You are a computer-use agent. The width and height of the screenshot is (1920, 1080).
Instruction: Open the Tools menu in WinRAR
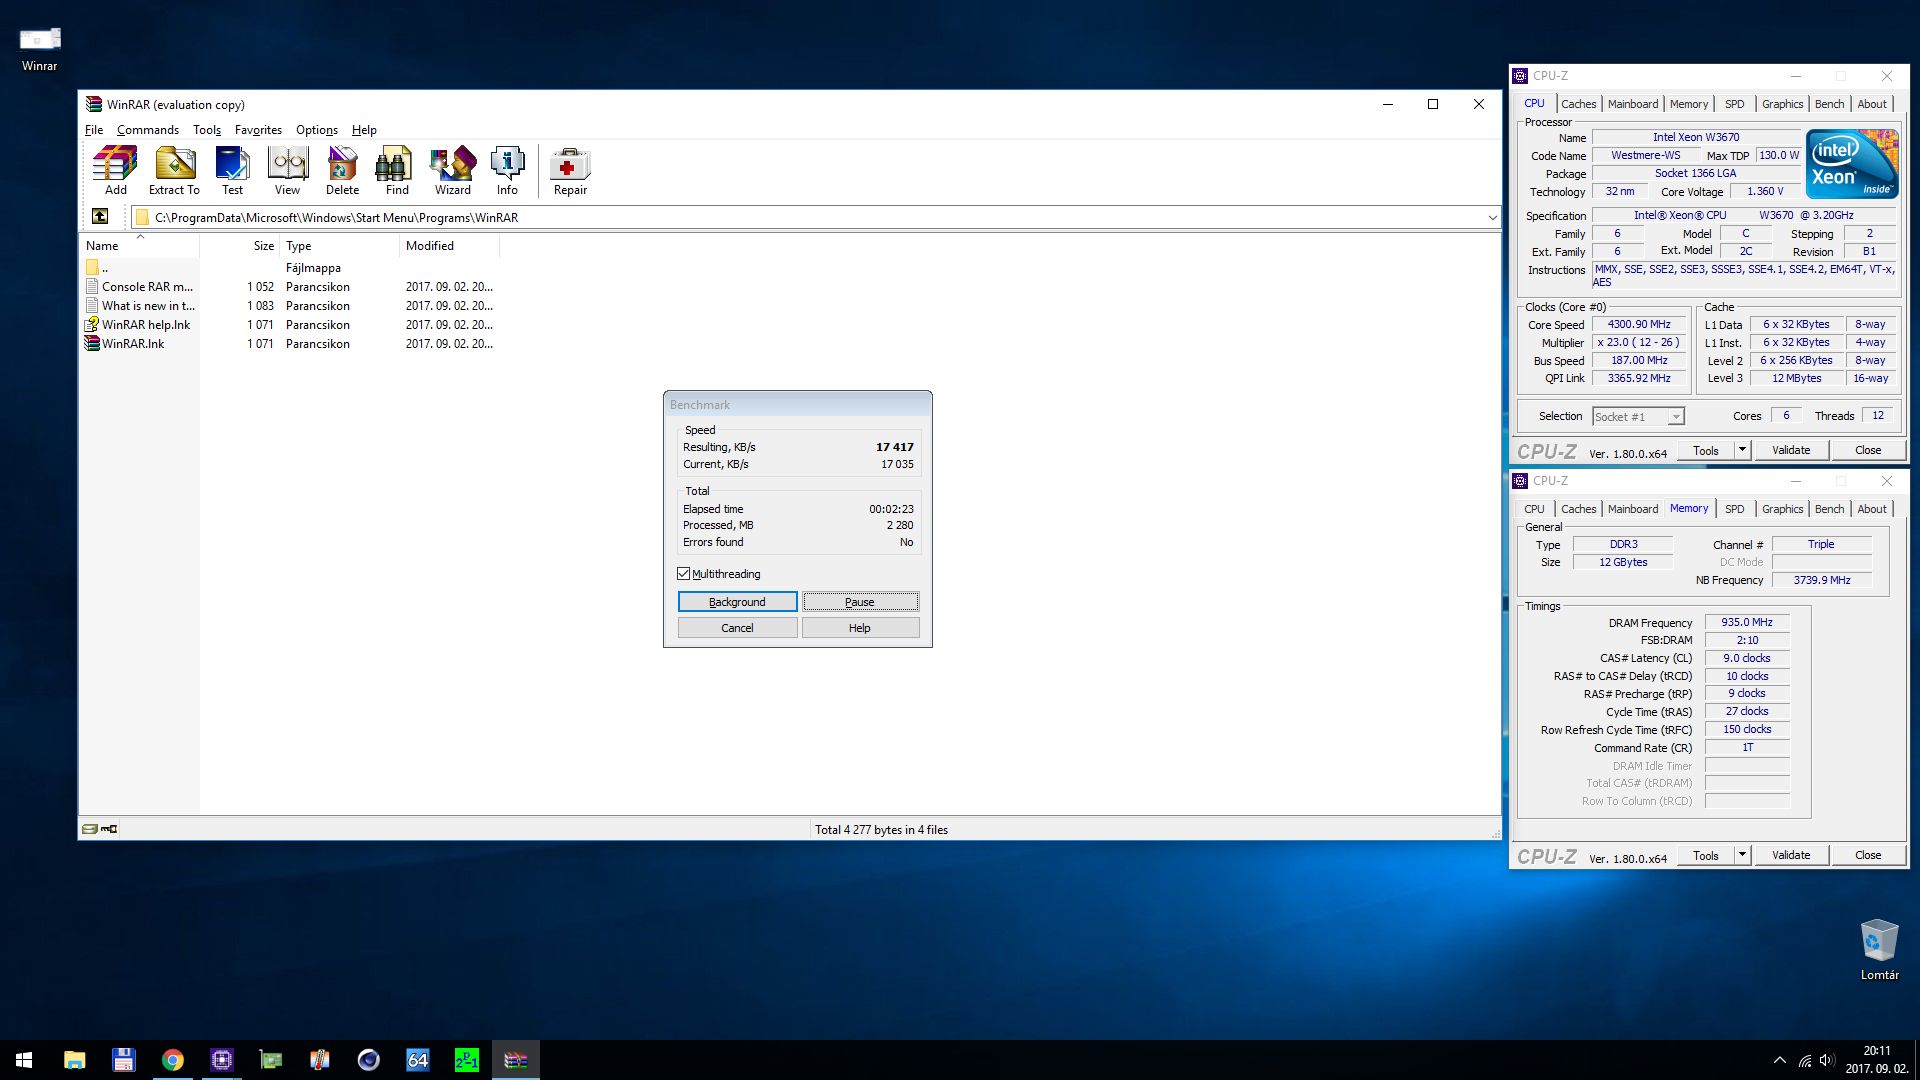point(207,130)
